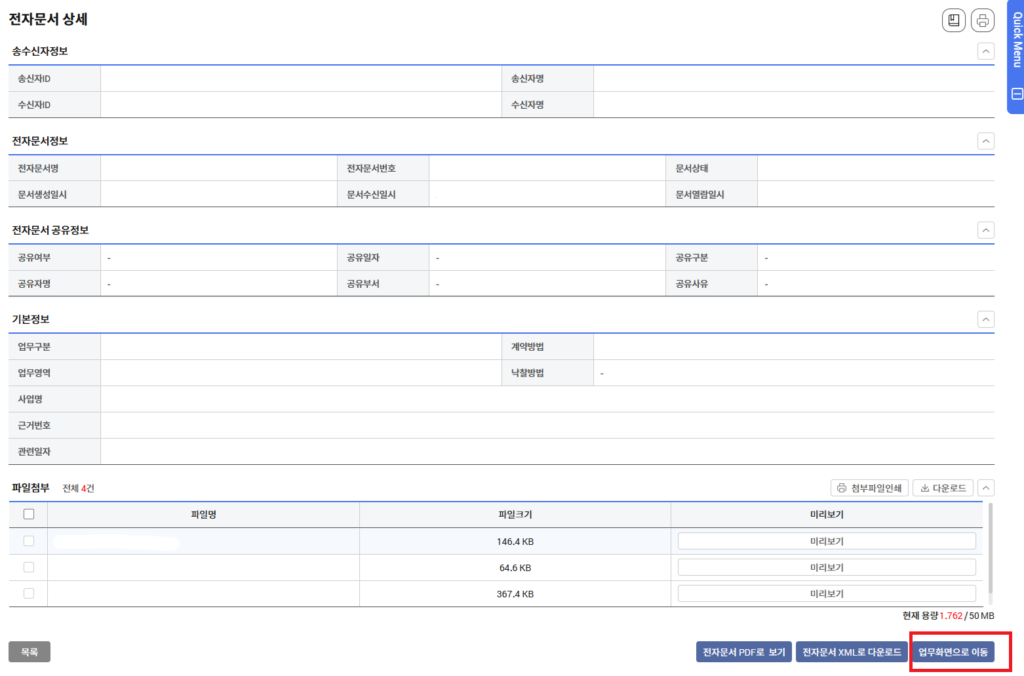Click the 첨부파일인쇄 button
This screenshot has width=1024, height=676.
[869, 488]
